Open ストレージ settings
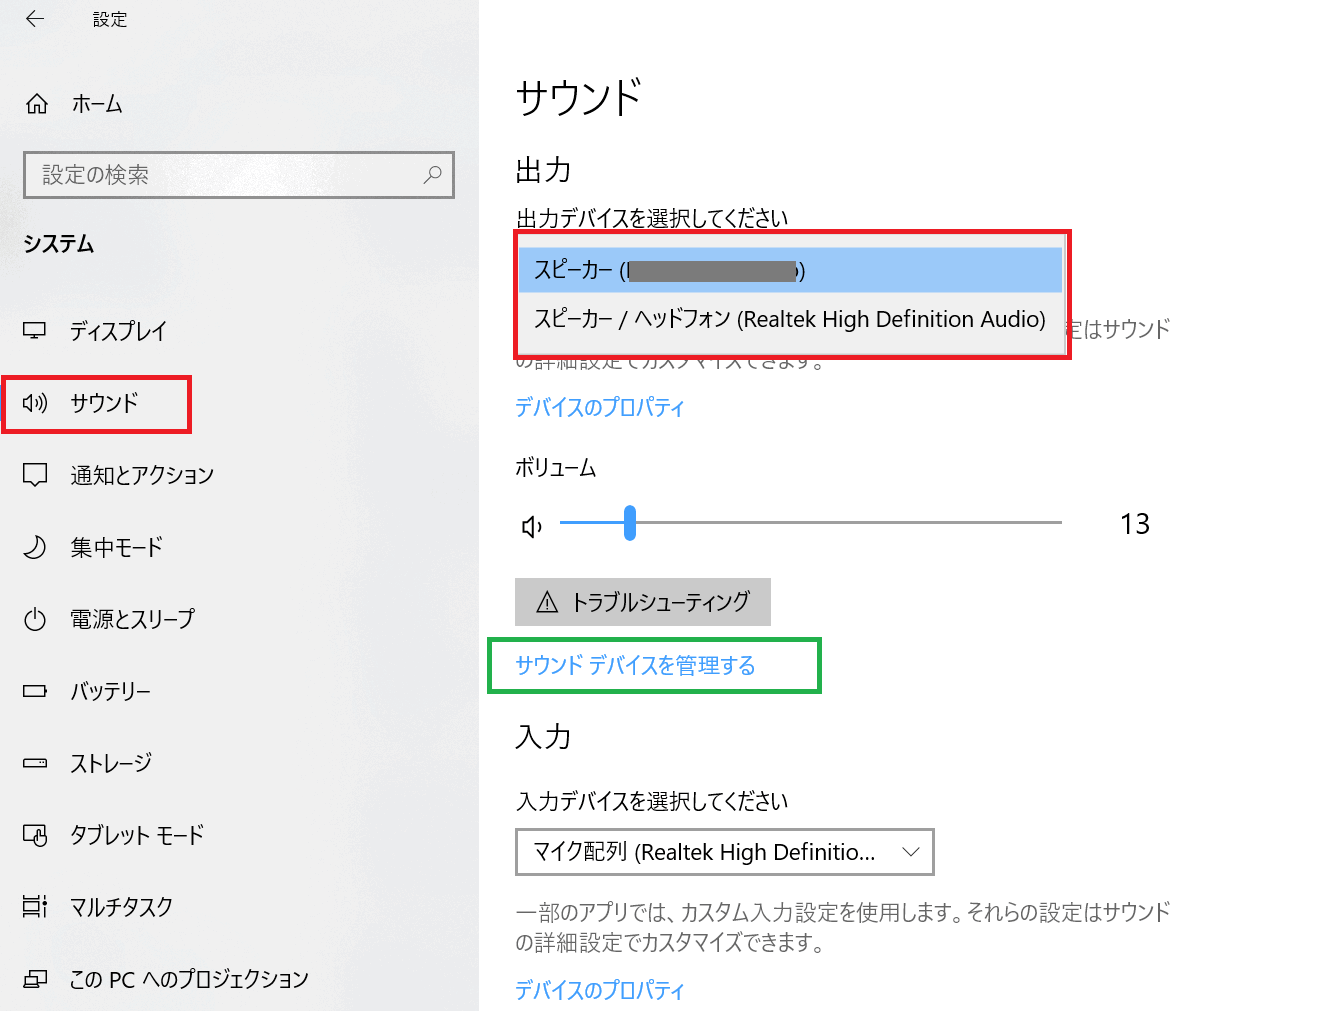 click(111, 763)
